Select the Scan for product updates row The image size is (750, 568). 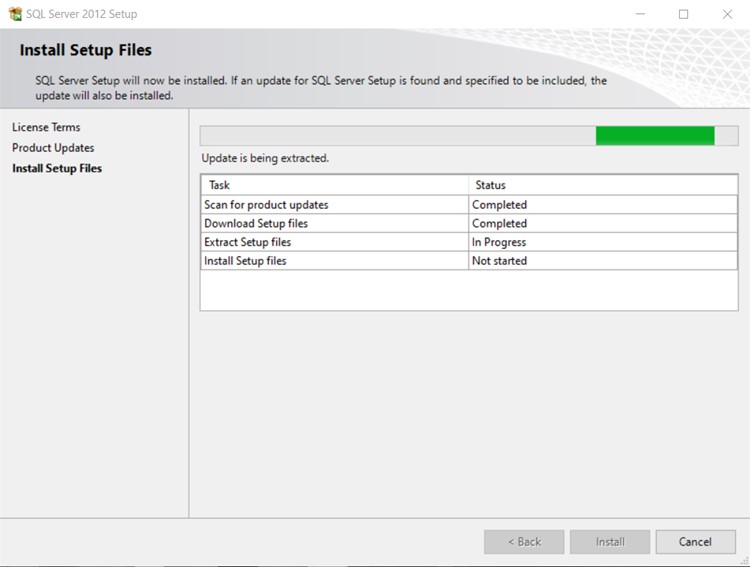(469, 204)
